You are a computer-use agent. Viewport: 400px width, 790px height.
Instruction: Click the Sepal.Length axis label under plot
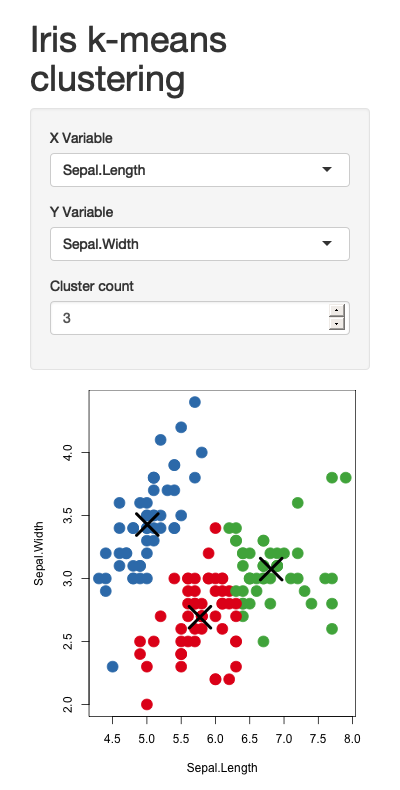click(222, 768)
